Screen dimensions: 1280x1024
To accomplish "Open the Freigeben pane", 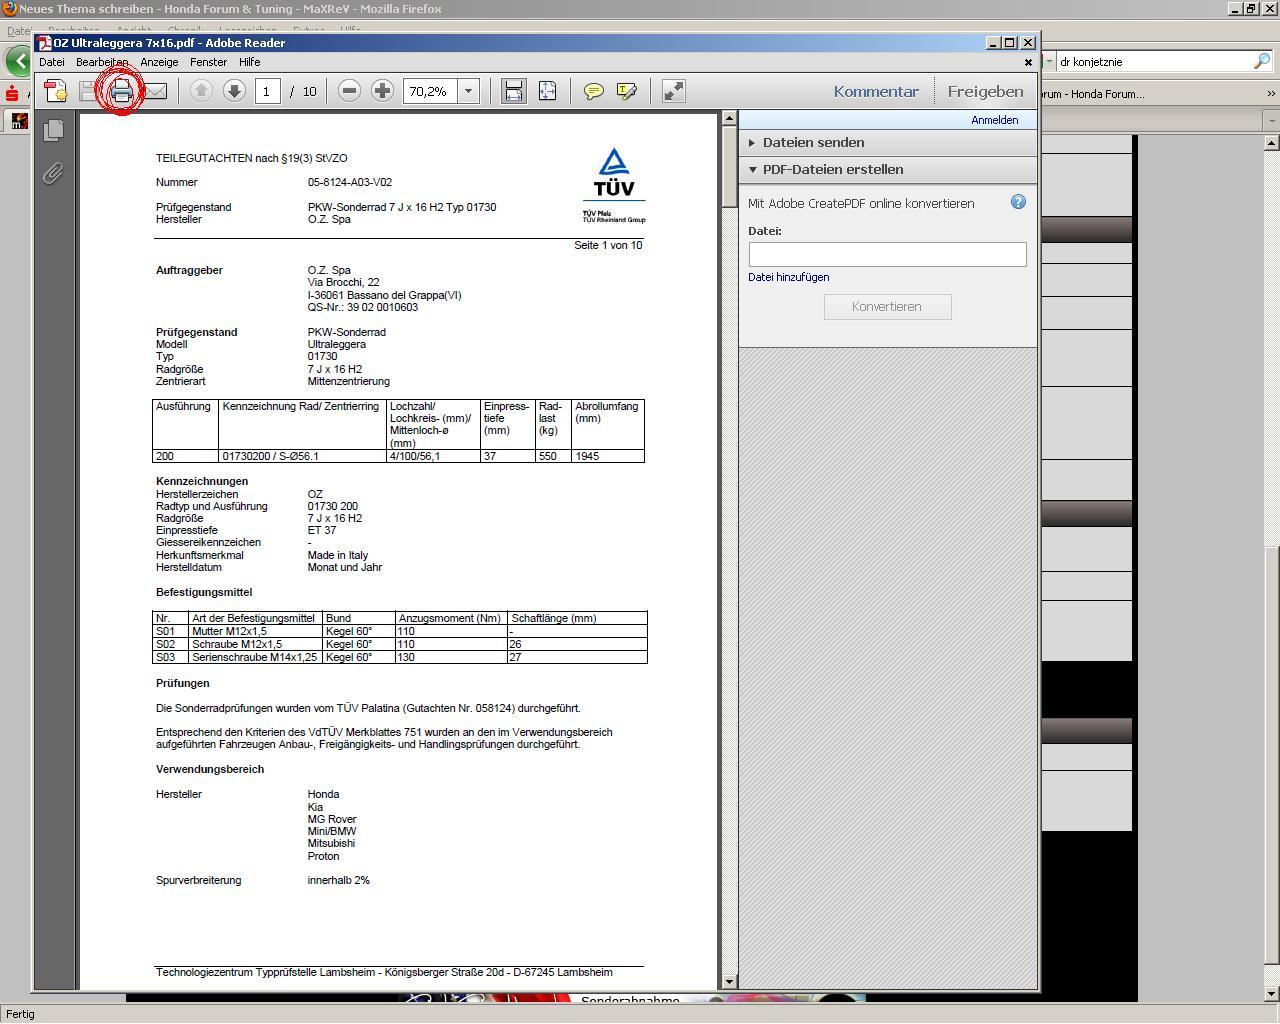I will (985, 91).
